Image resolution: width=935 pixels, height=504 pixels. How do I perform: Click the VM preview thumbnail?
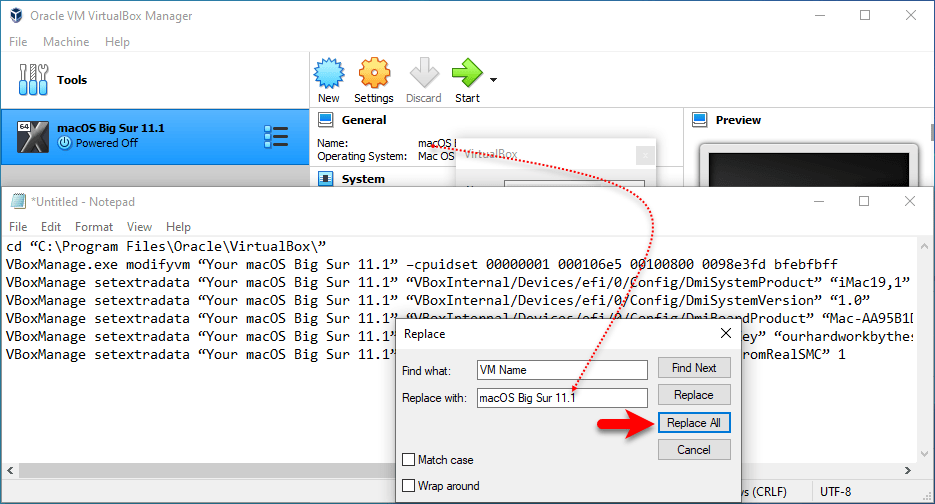(x=809, y=165)
